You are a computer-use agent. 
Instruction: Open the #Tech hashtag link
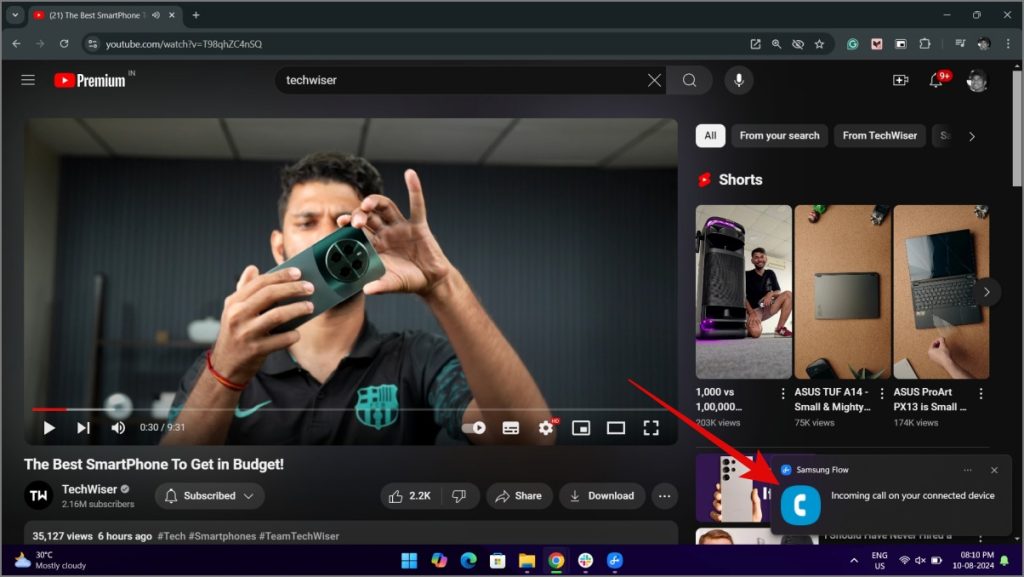(x=171, y=536)
